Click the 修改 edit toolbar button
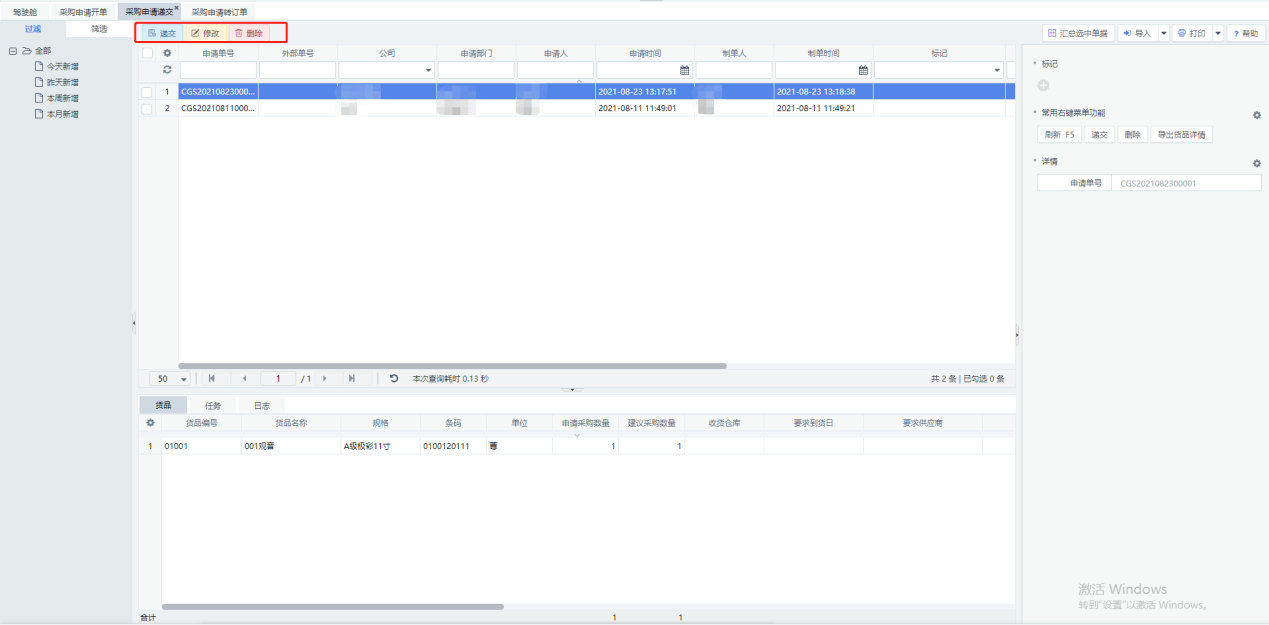Image resolution: width=1269 pixels, height=625 pixels. 205,33
